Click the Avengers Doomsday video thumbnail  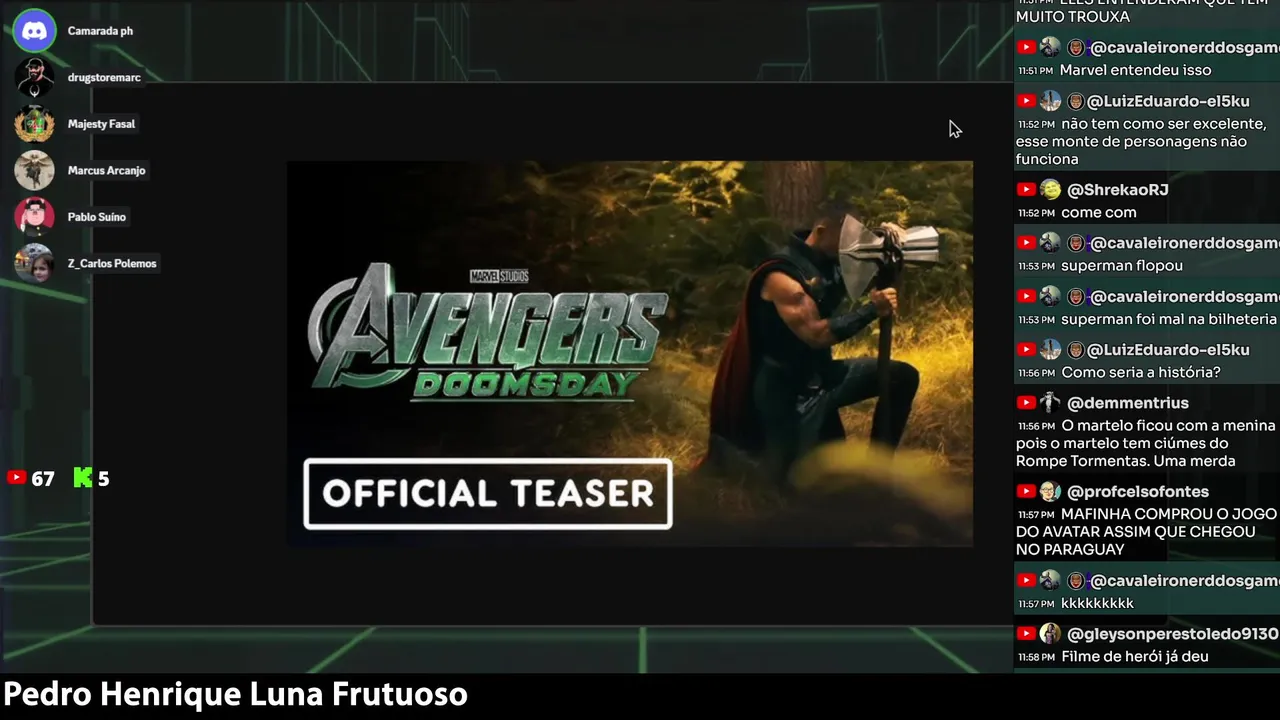pyautogui.click(x=630, y=354)
